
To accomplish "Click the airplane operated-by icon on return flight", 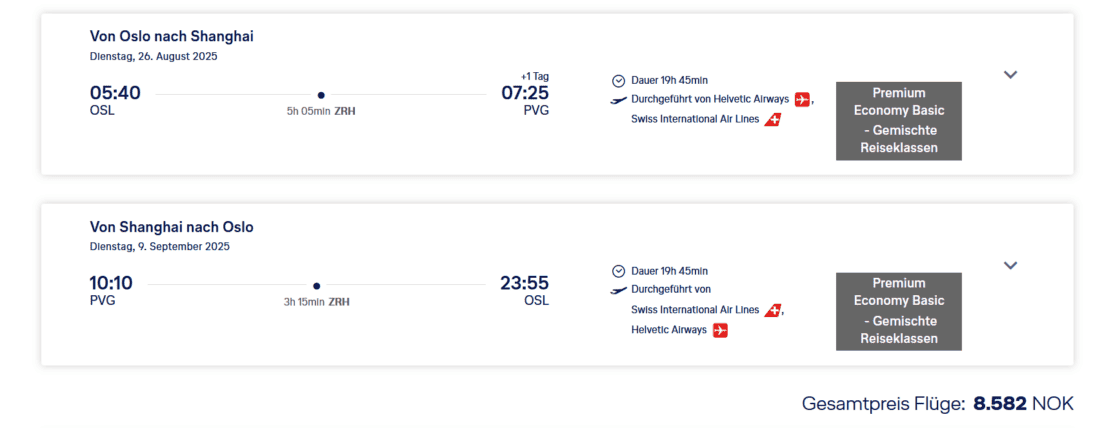I will [x=619, y=290].
